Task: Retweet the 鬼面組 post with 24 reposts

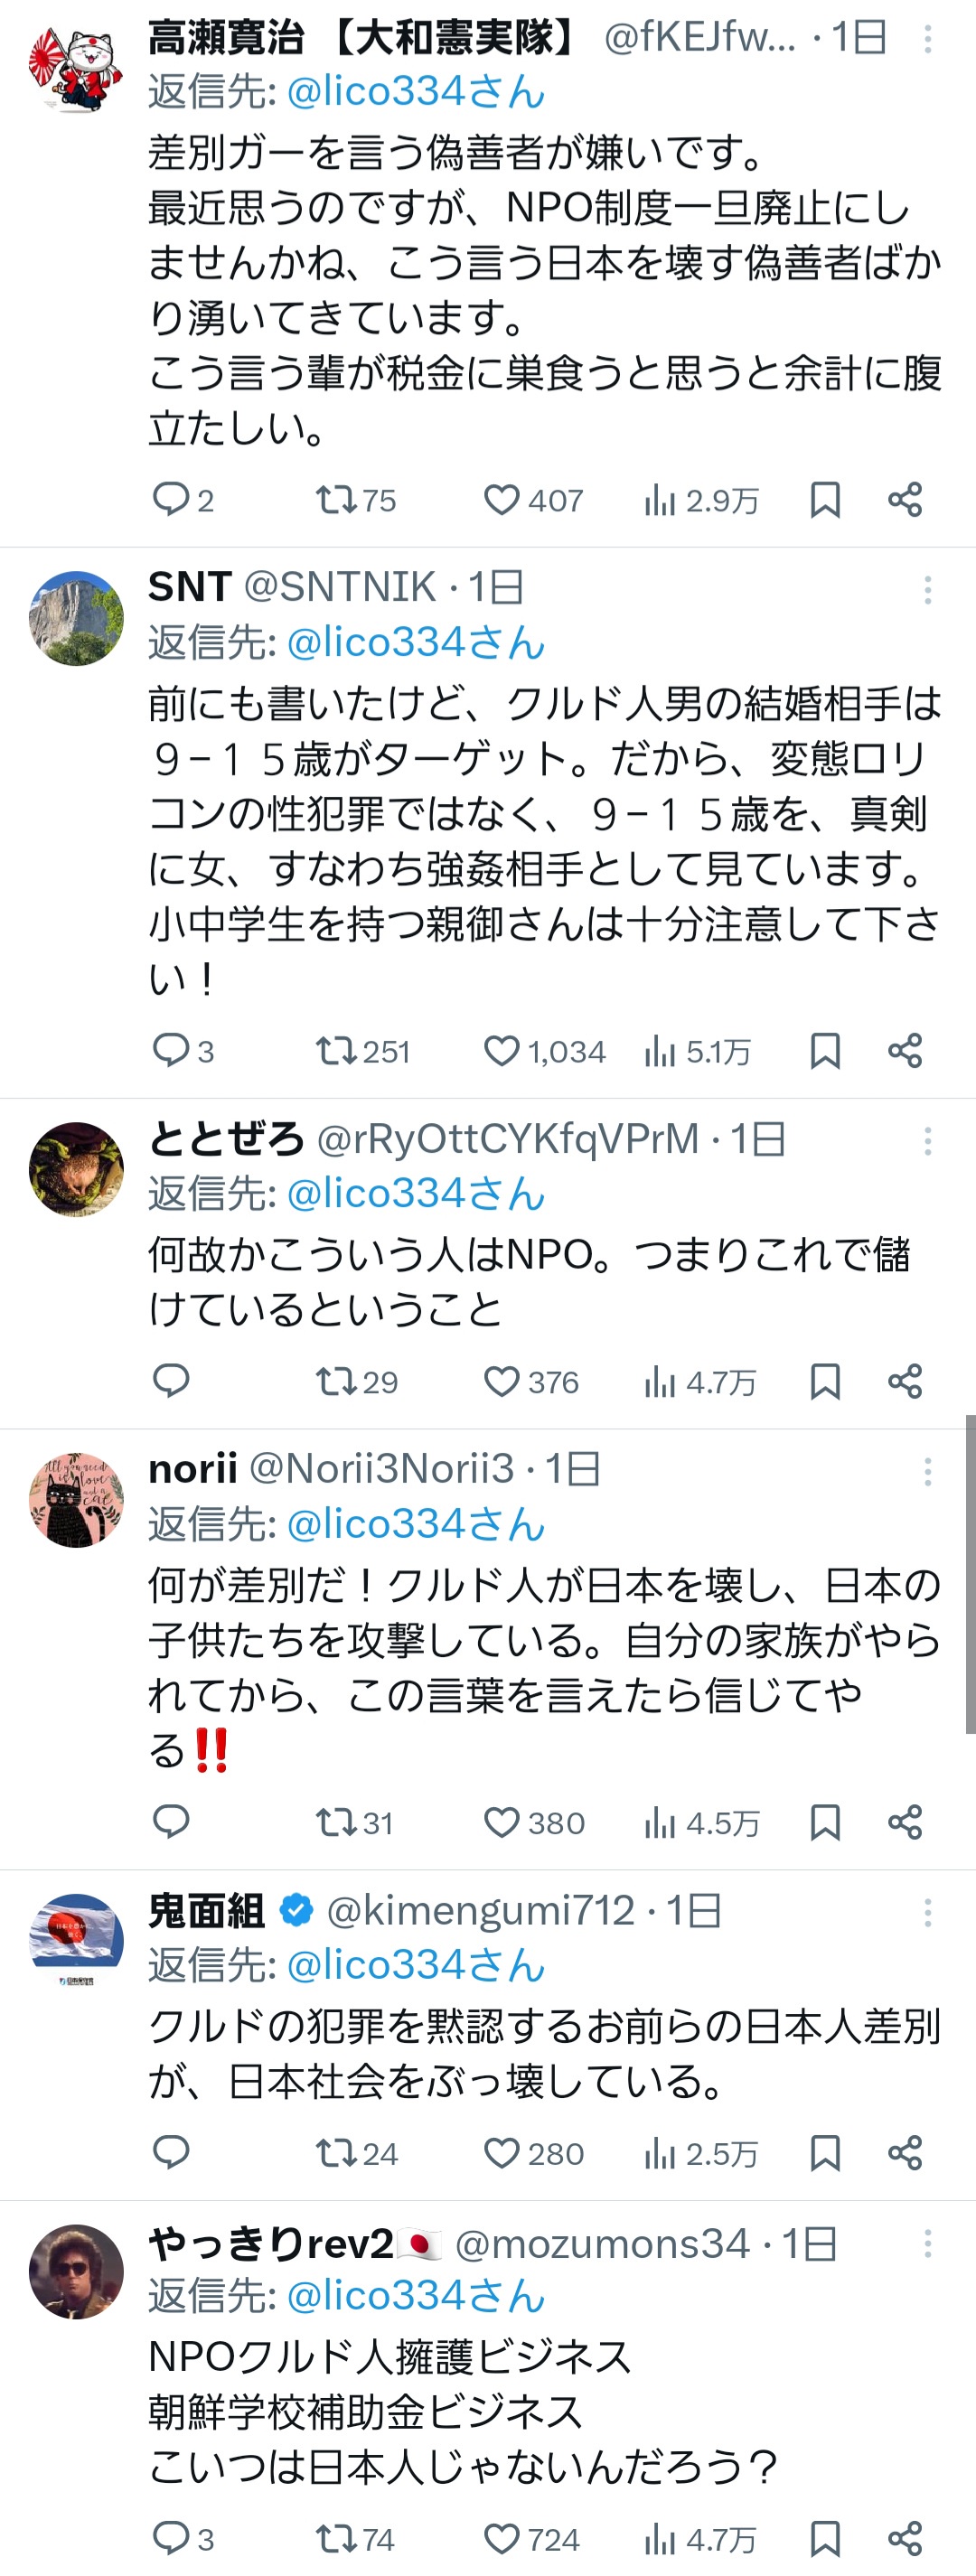Action: coord(357,2153)
